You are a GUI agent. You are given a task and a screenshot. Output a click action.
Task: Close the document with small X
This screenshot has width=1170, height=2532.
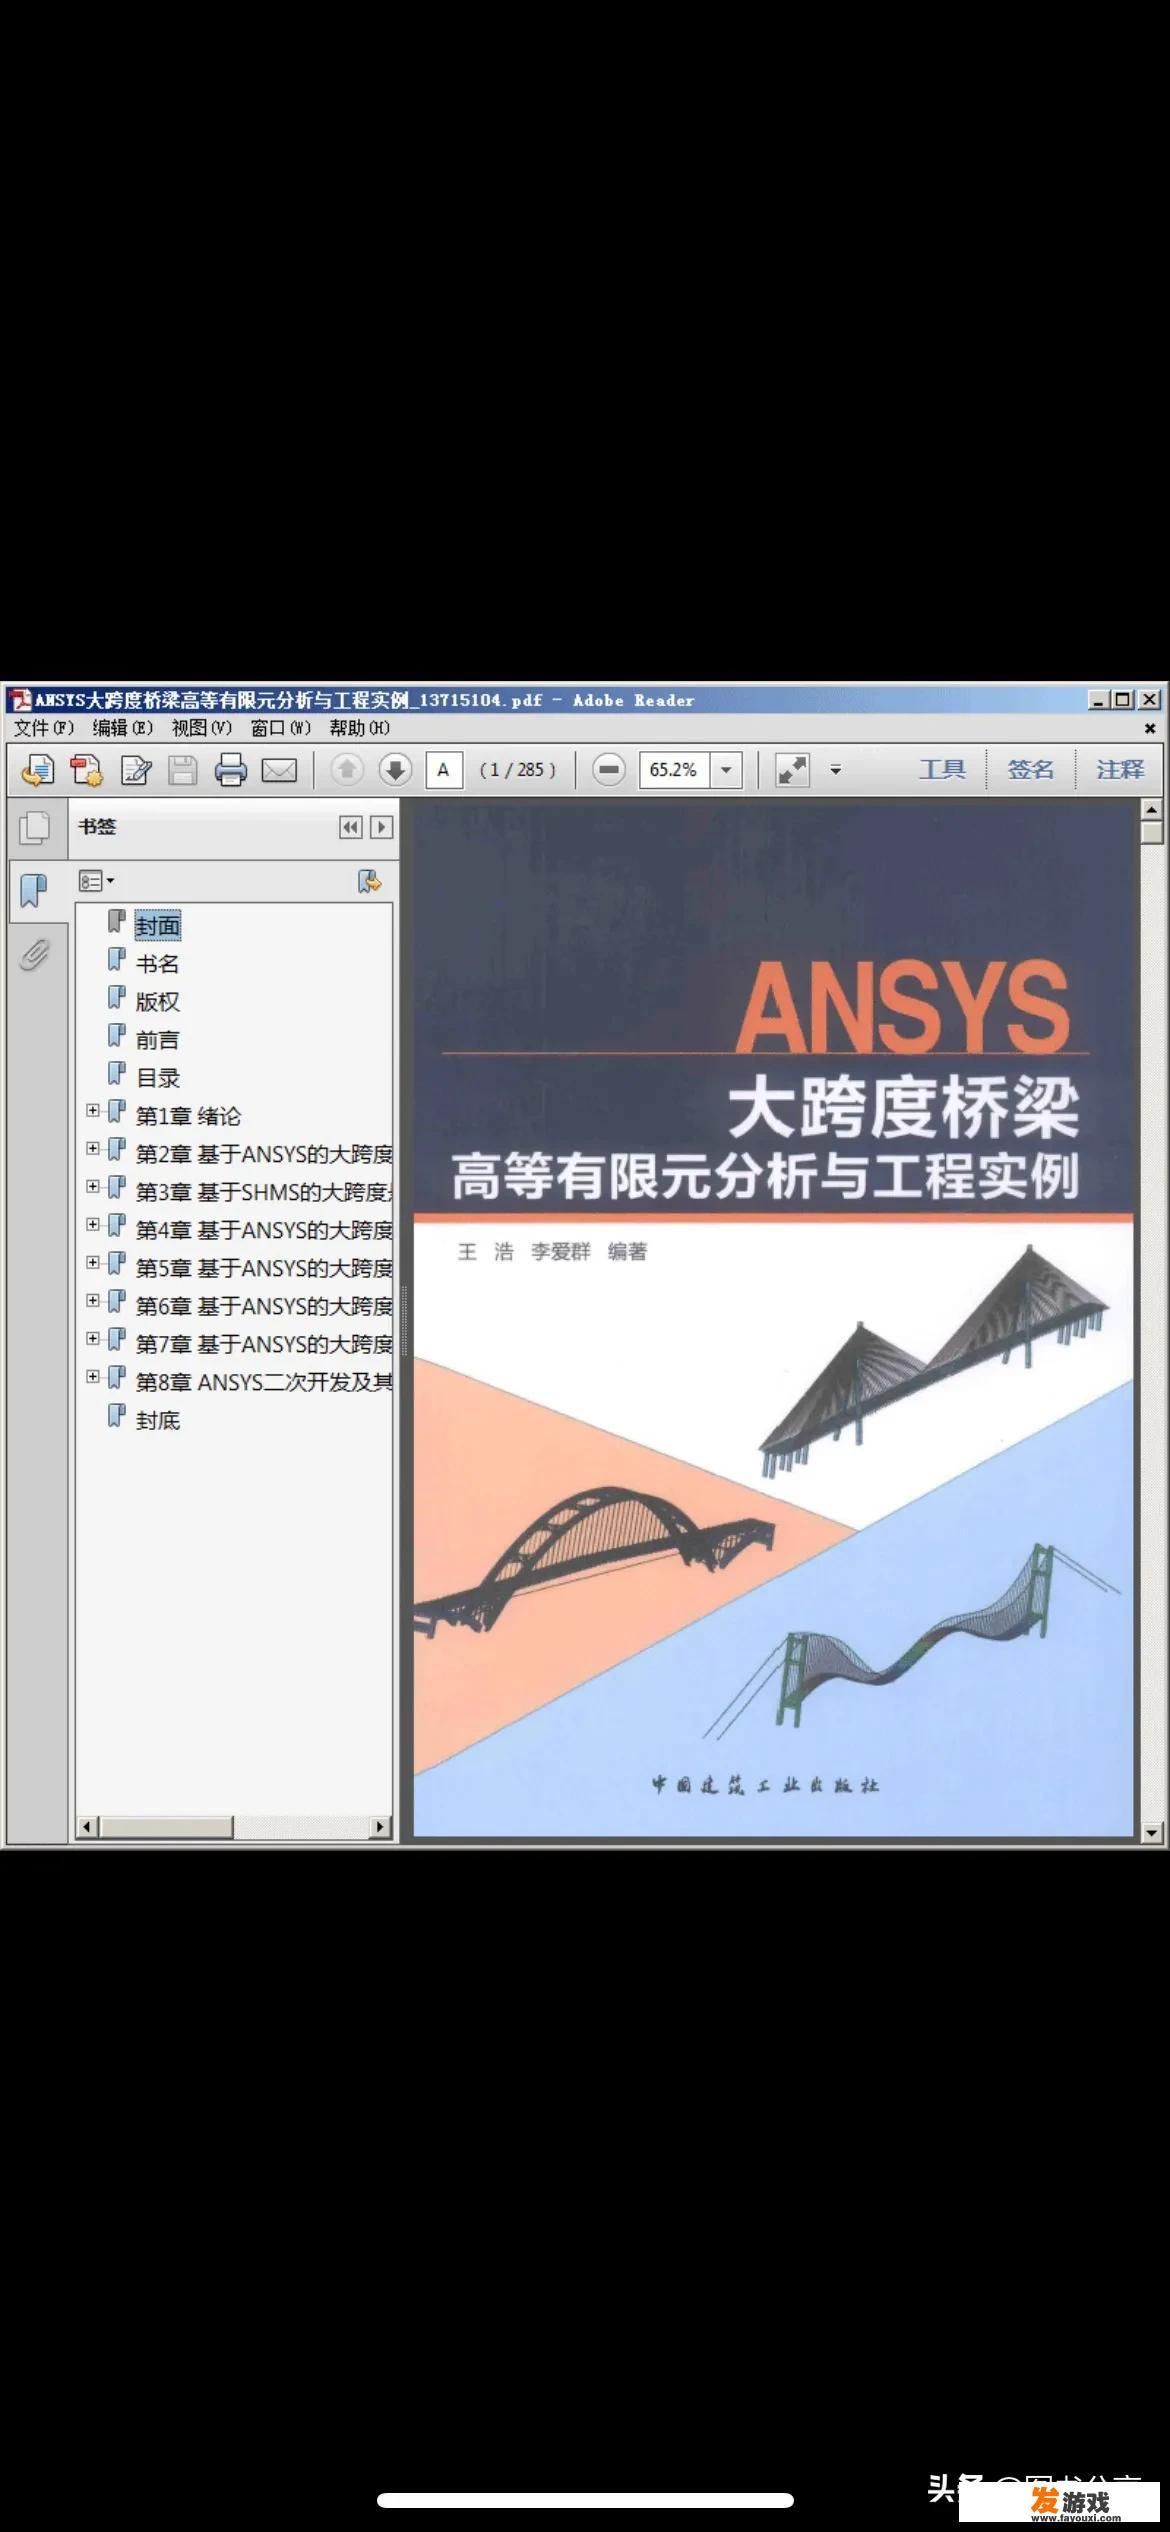tap(1150, 728)
